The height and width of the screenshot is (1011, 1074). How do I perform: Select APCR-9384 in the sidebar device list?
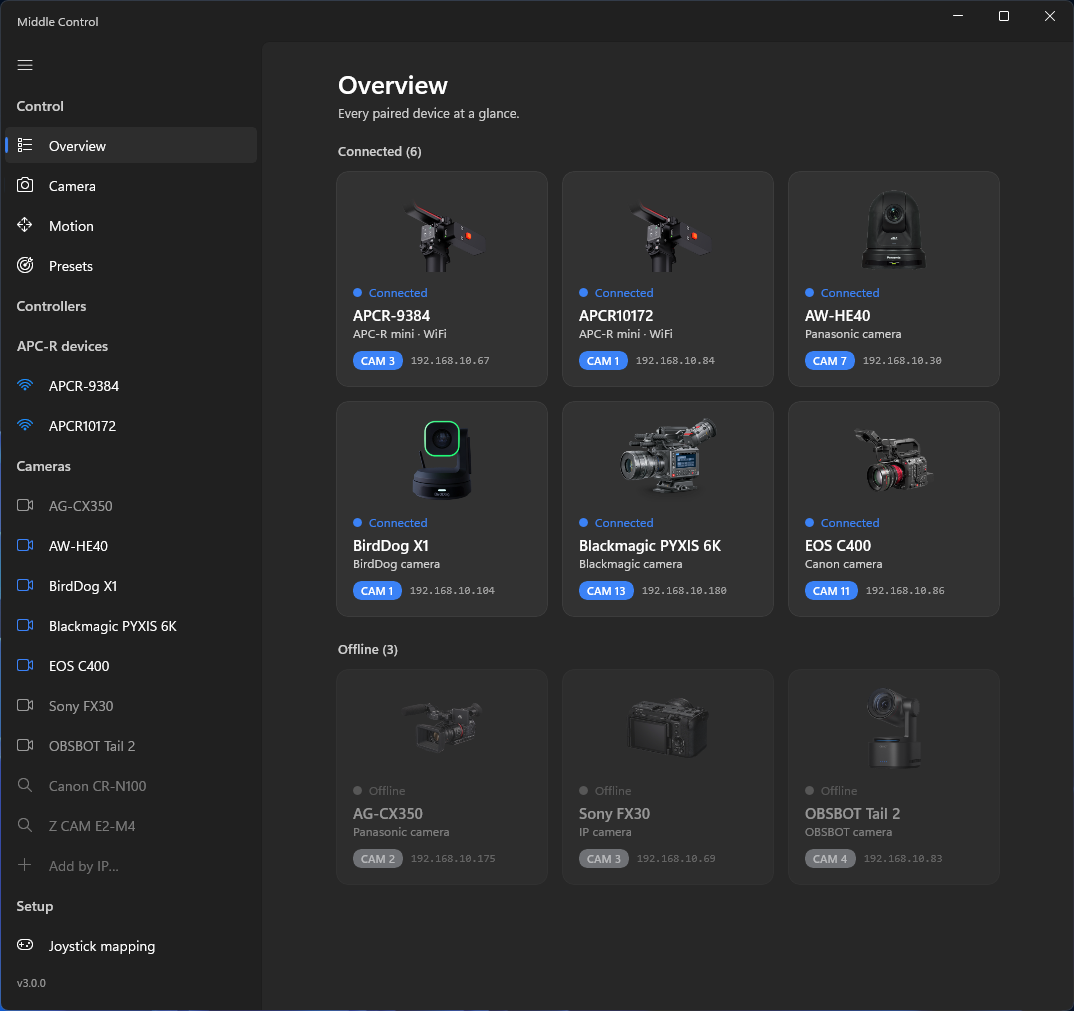[131, 386]
